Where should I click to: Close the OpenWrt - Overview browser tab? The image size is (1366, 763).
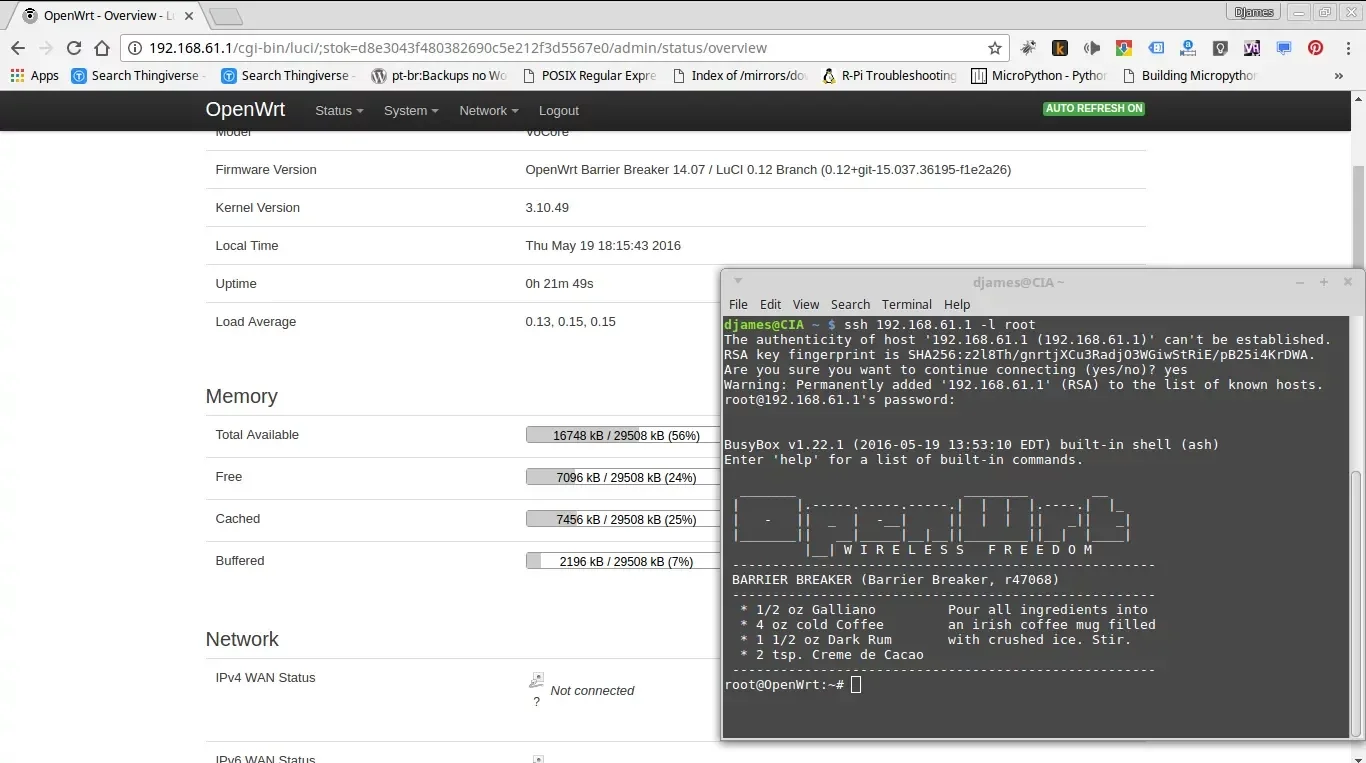coord(189,16)
